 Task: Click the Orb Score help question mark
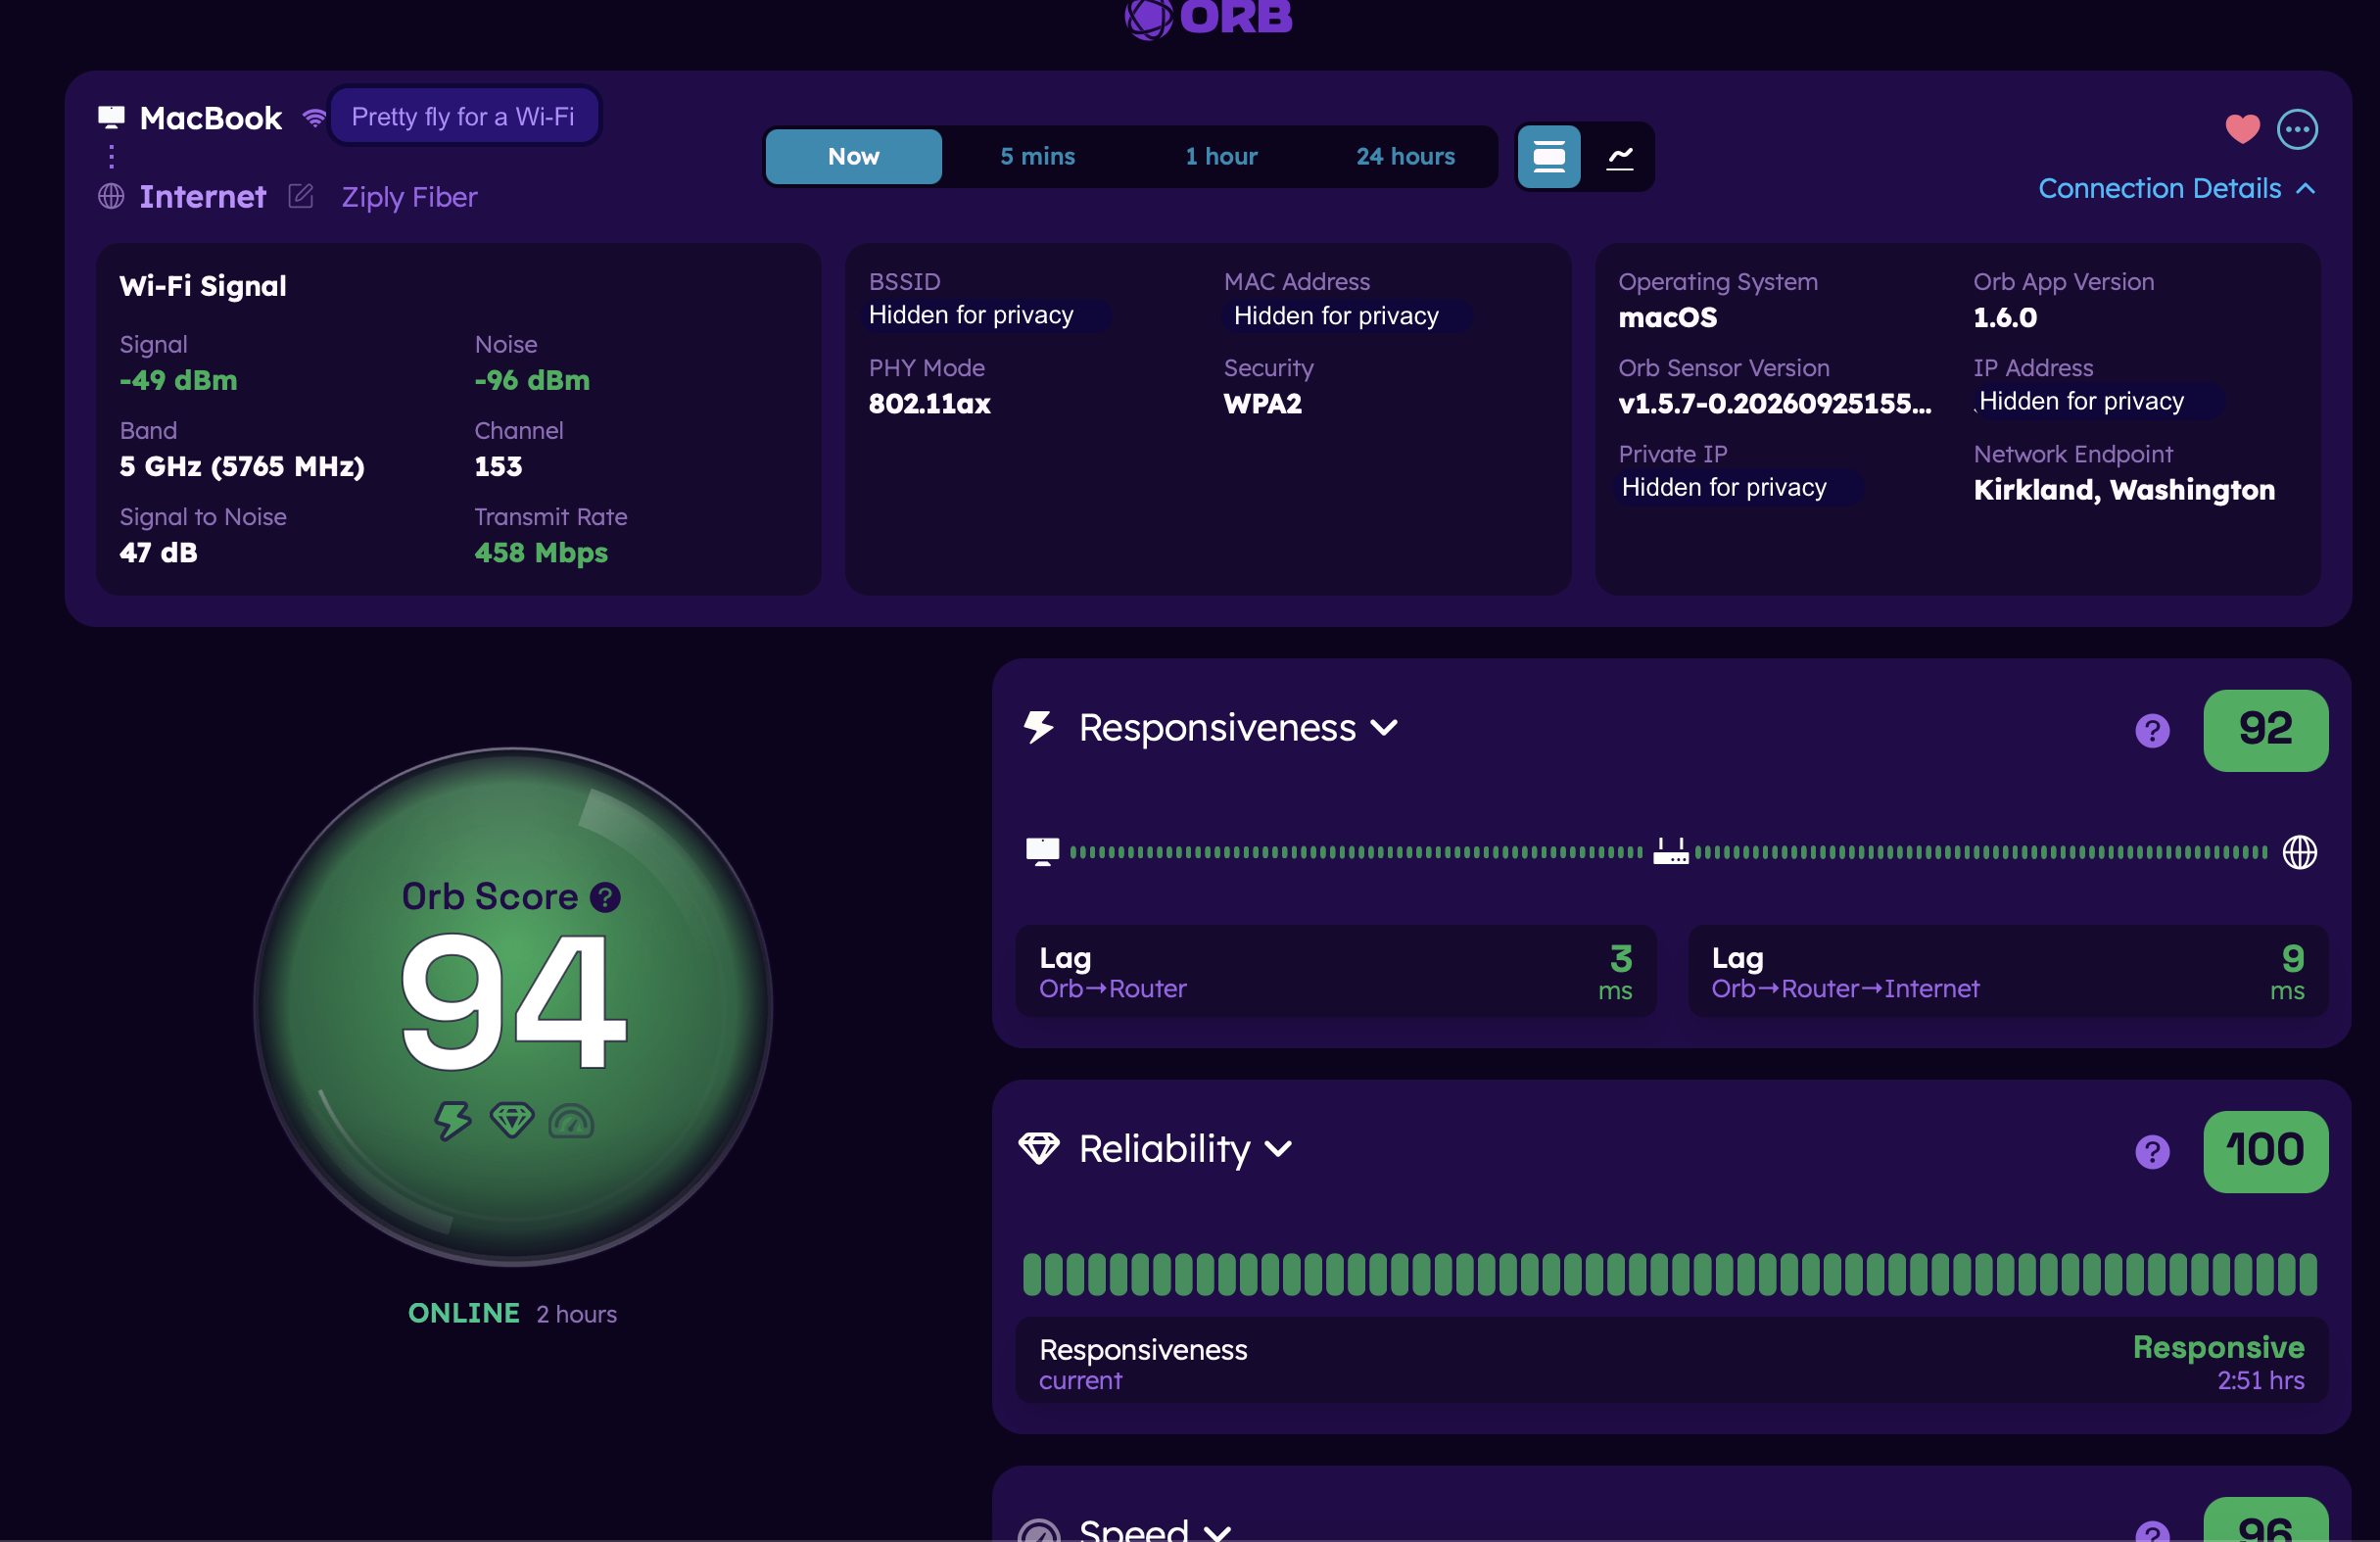pos(605,897)
